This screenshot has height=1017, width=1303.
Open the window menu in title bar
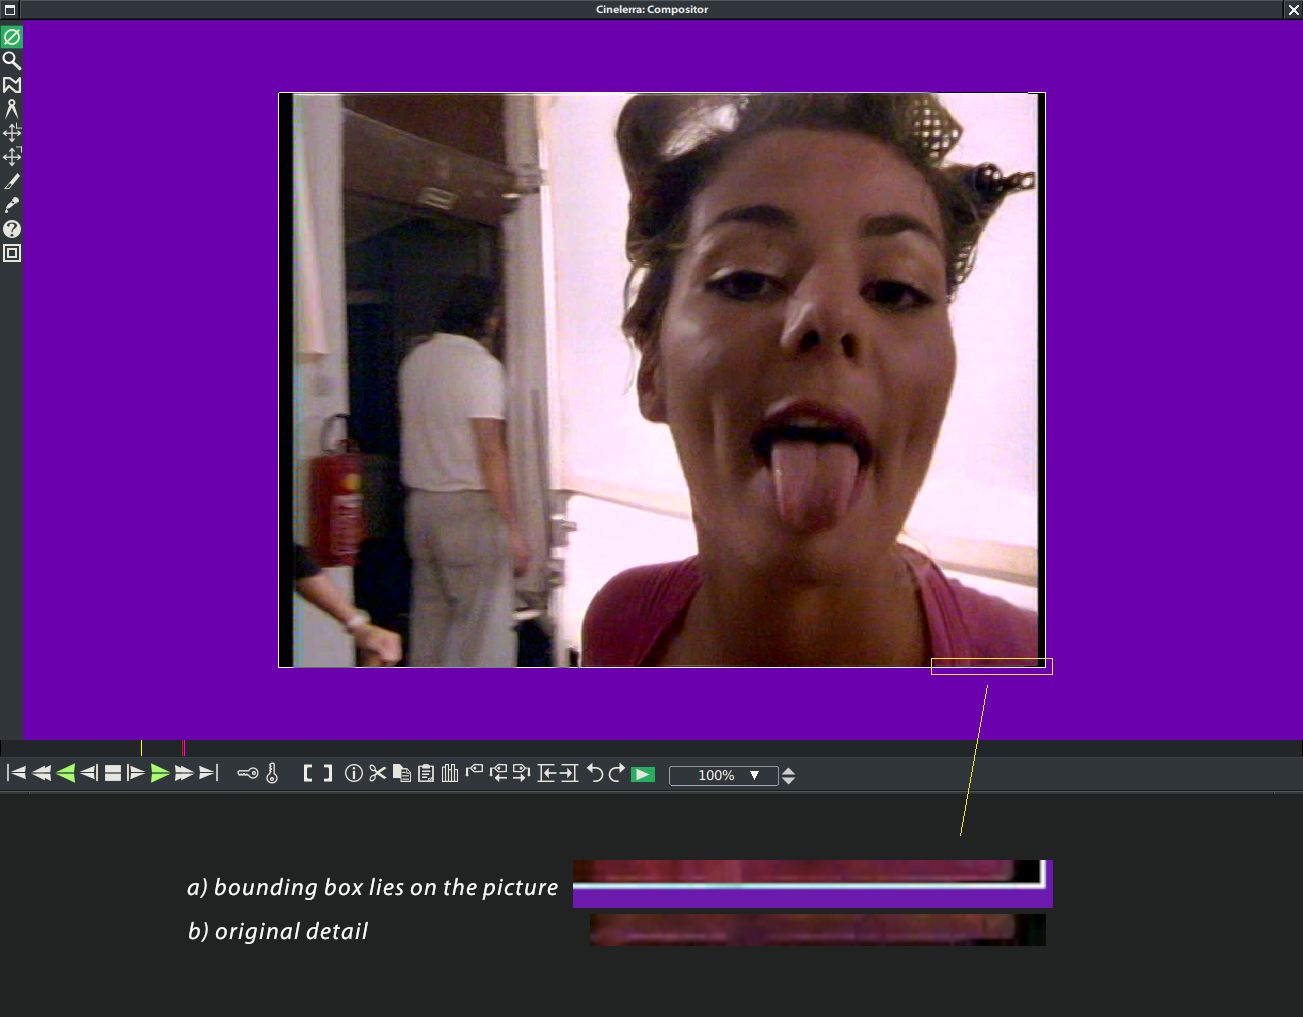[10, 10]
